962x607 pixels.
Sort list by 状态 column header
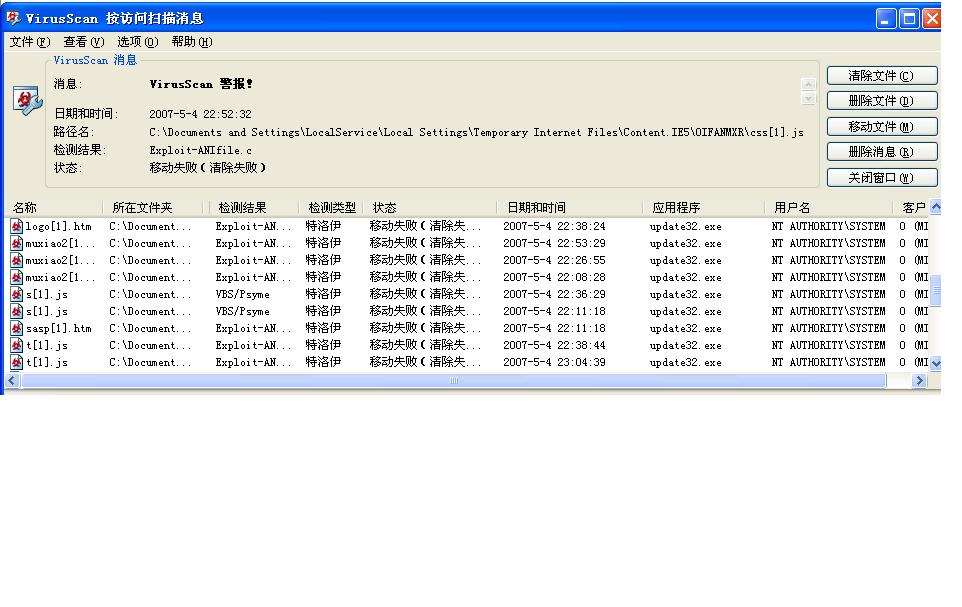click(430, 207)
